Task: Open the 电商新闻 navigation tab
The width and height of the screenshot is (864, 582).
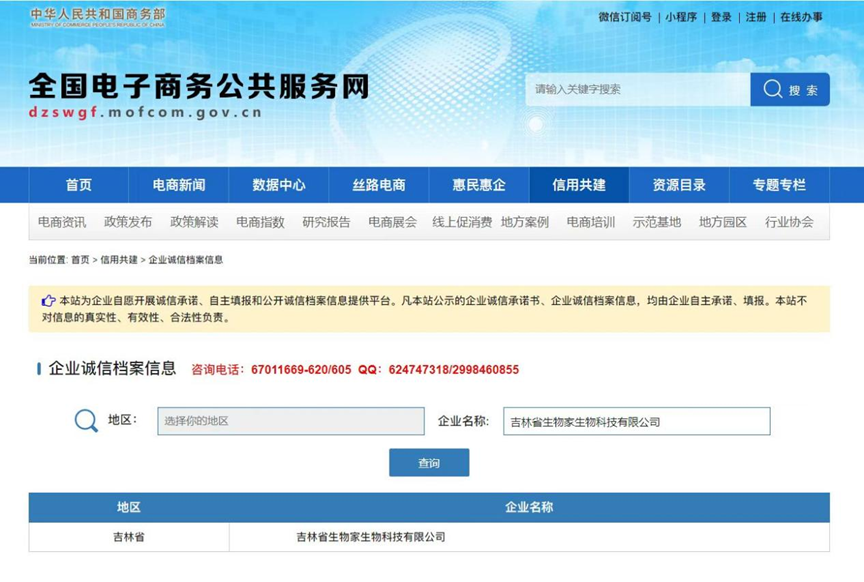Action: point(179,185)
